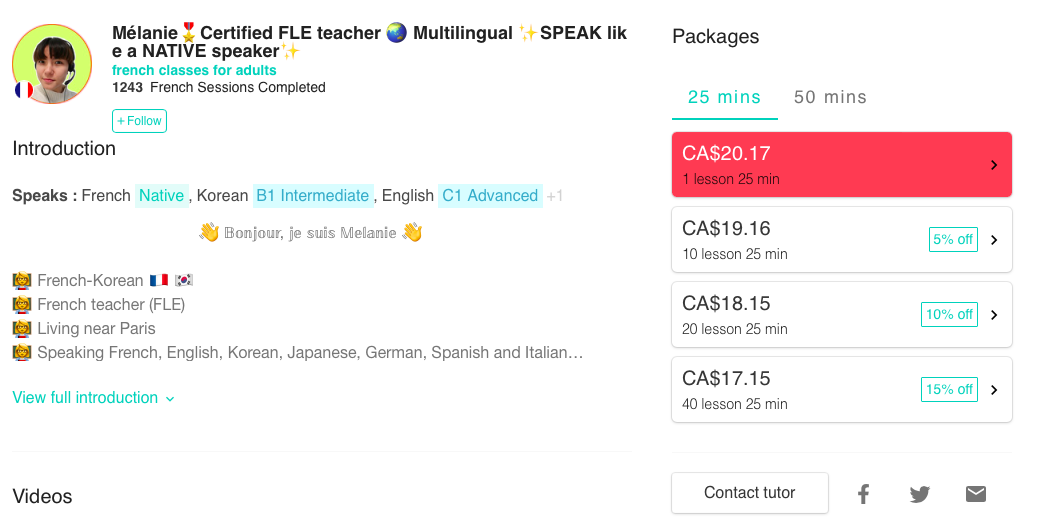
Task: Share tutor profile via email icon
Action: click(976, 494)
